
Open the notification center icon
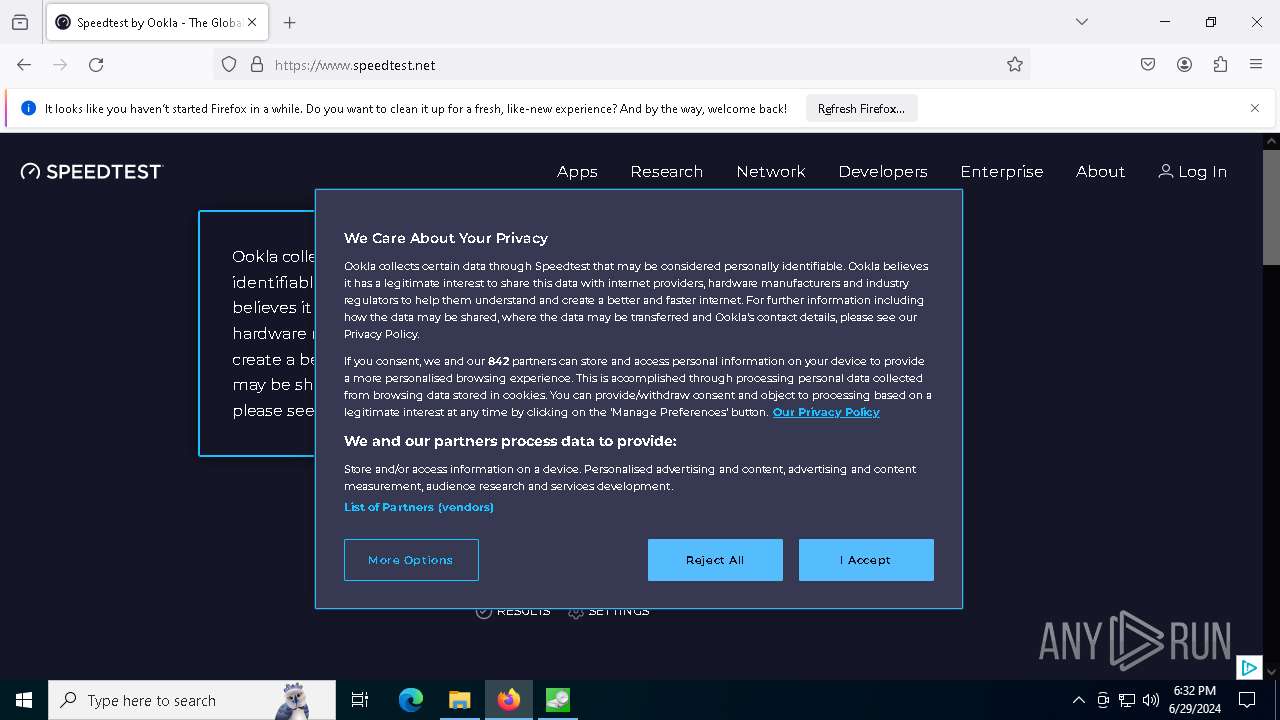tap(1247, 700)
